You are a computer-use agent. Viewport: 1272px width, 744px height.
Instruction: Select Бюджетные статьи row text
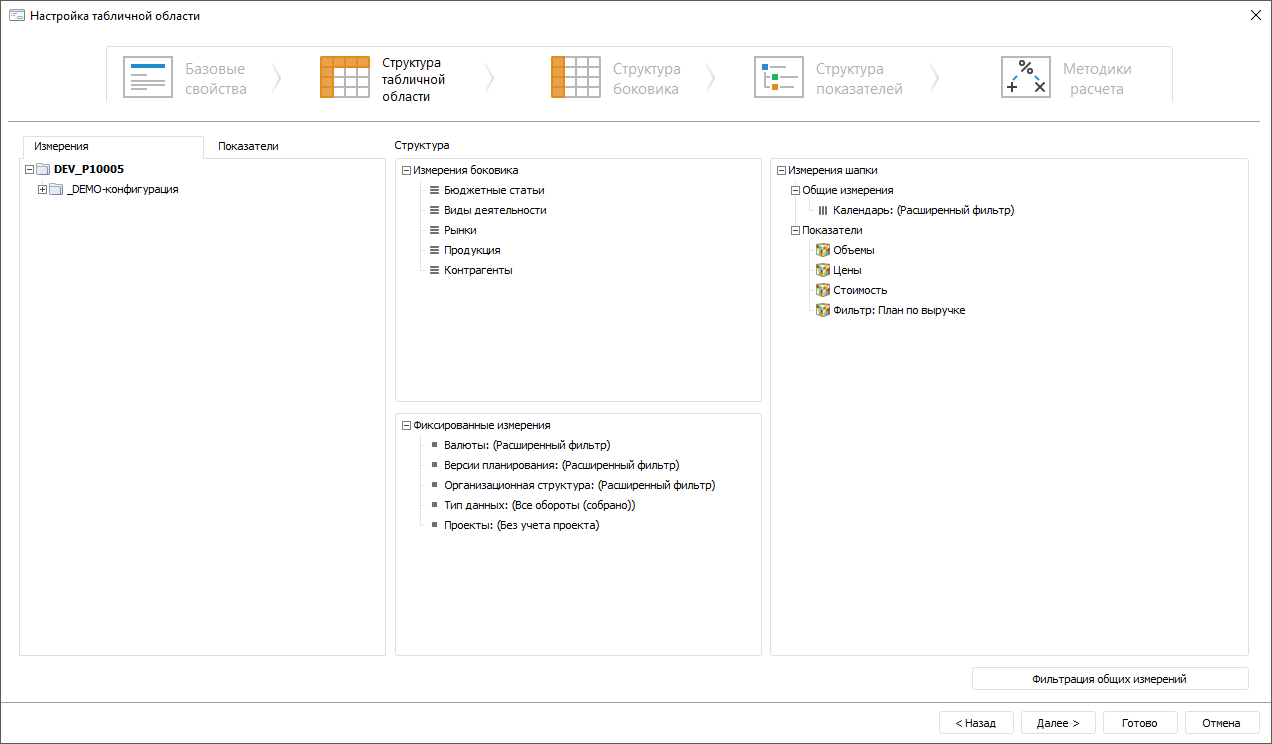point(494,190)
